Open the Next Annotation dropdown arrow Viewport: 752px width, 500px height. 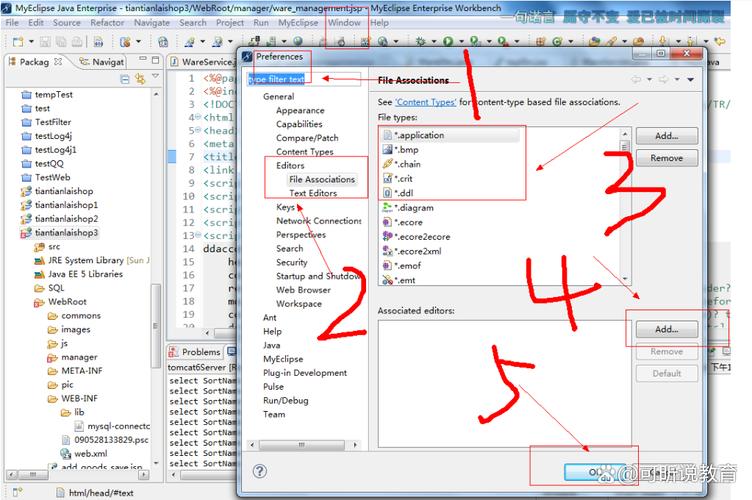coord(678,42)
